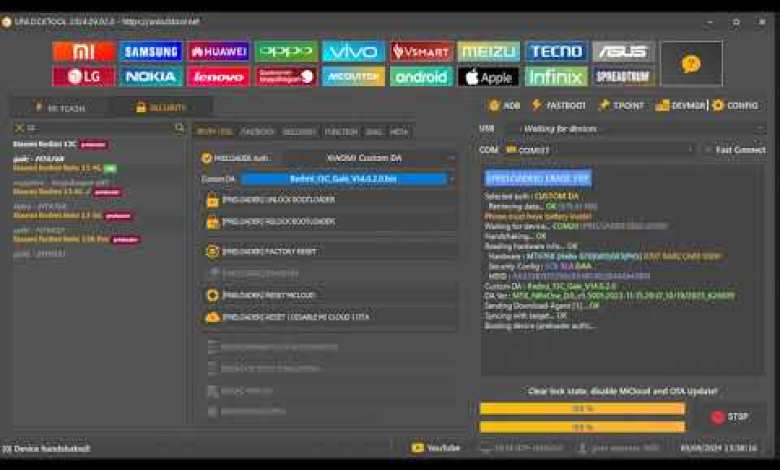780x470 pixels.
Task: Select the FUNCTION tab
Action: click(x=341, y=132)
